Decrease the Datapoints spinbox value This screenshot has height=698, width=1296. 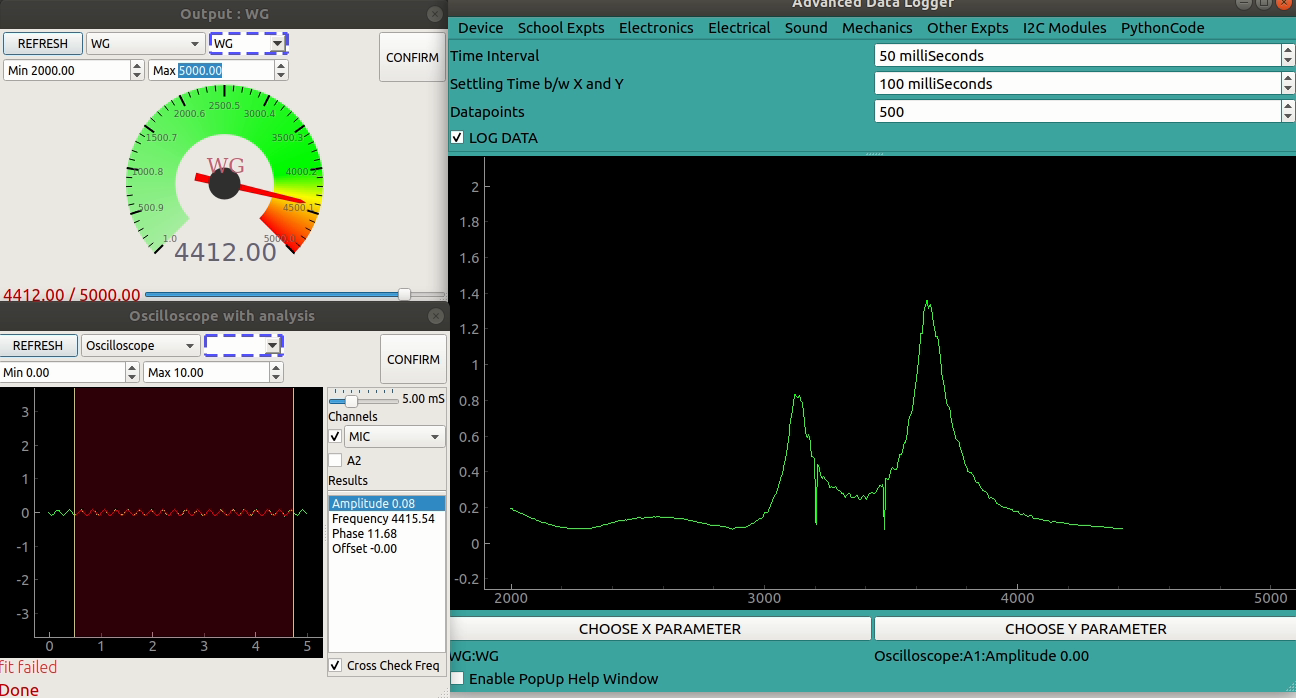(x=1287, y=117)
